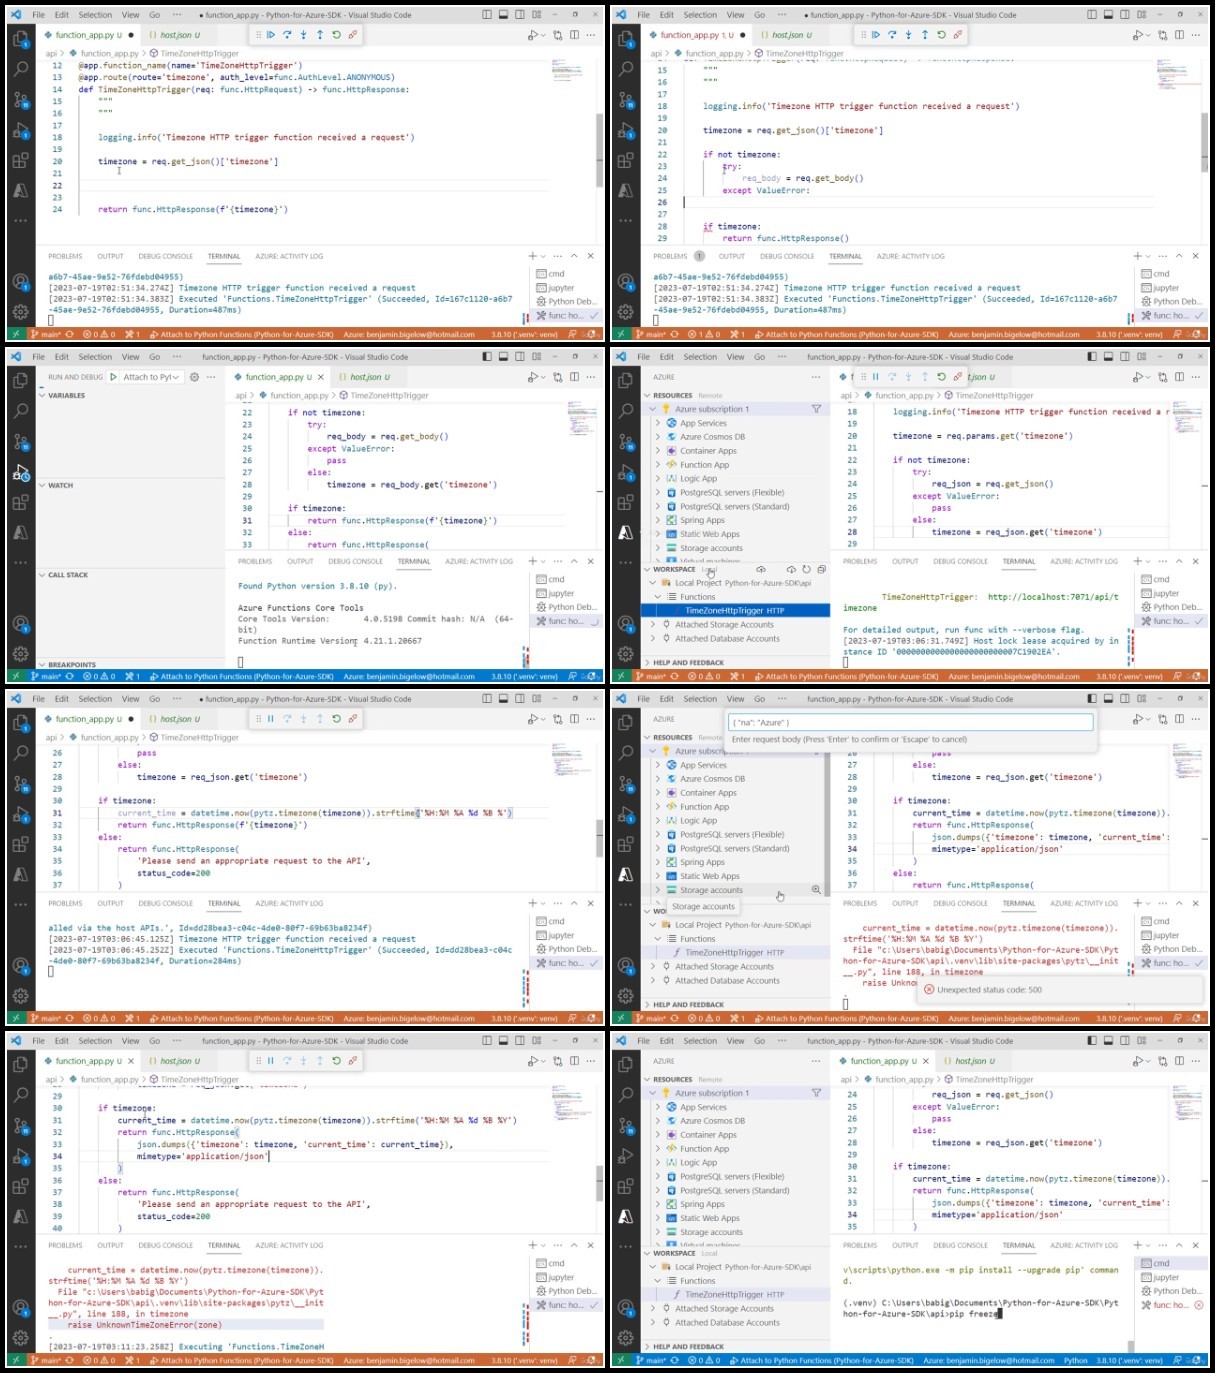This screenshot has width=1215, height=1373.
Task: Expand Attached Storage Accounts in the TimeZoneHttpTrigger-selected window
Action: (x=653, y=624)
